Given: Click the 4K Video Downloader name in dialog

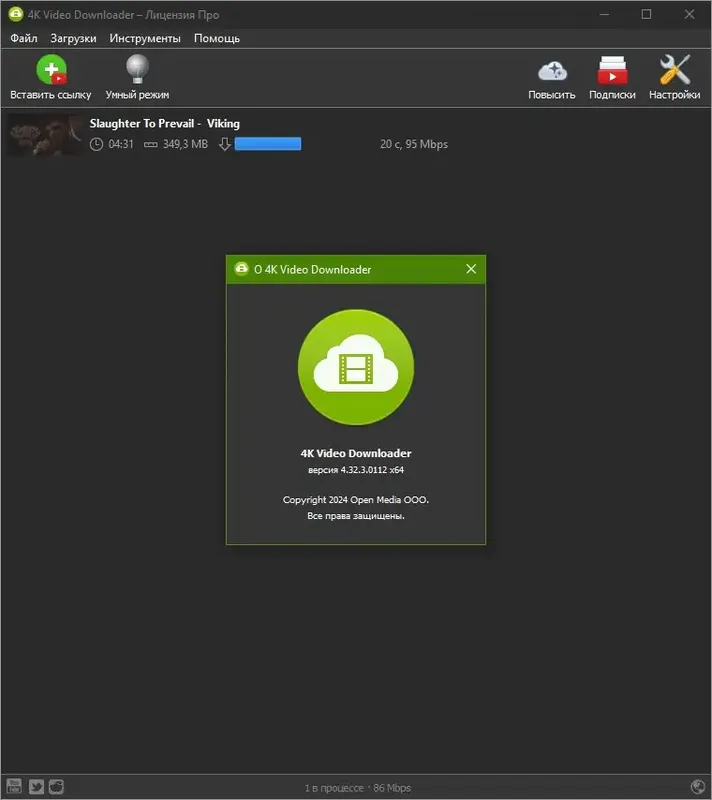Looking at the screenshot, I should pyautogui.click(x=356, y=453).
